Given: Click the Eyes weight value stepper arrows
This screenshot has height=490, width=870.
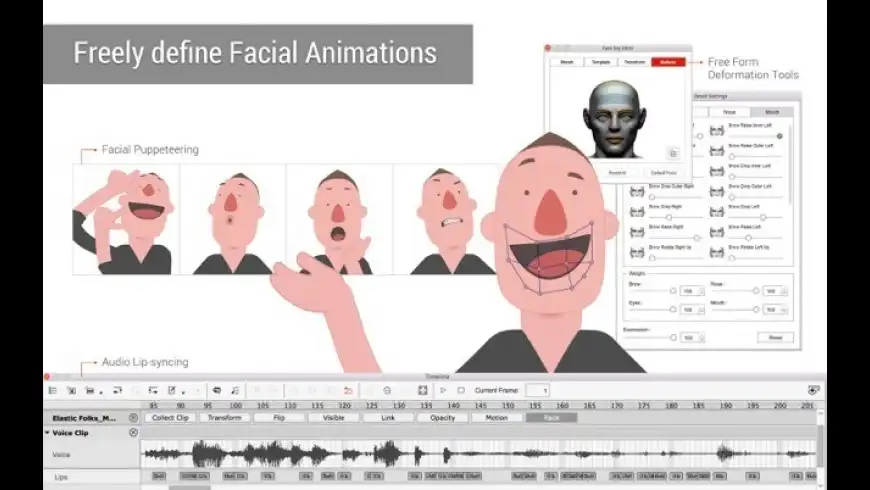Looking at the screenshot, I should (701, 310).
